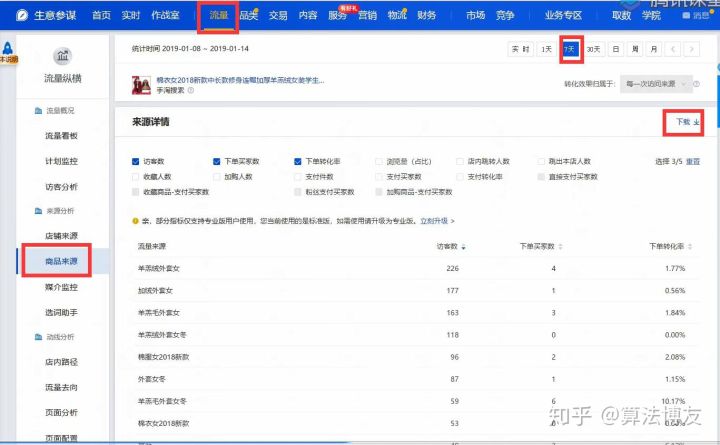Go to next date range arrow

pos(693,49)
